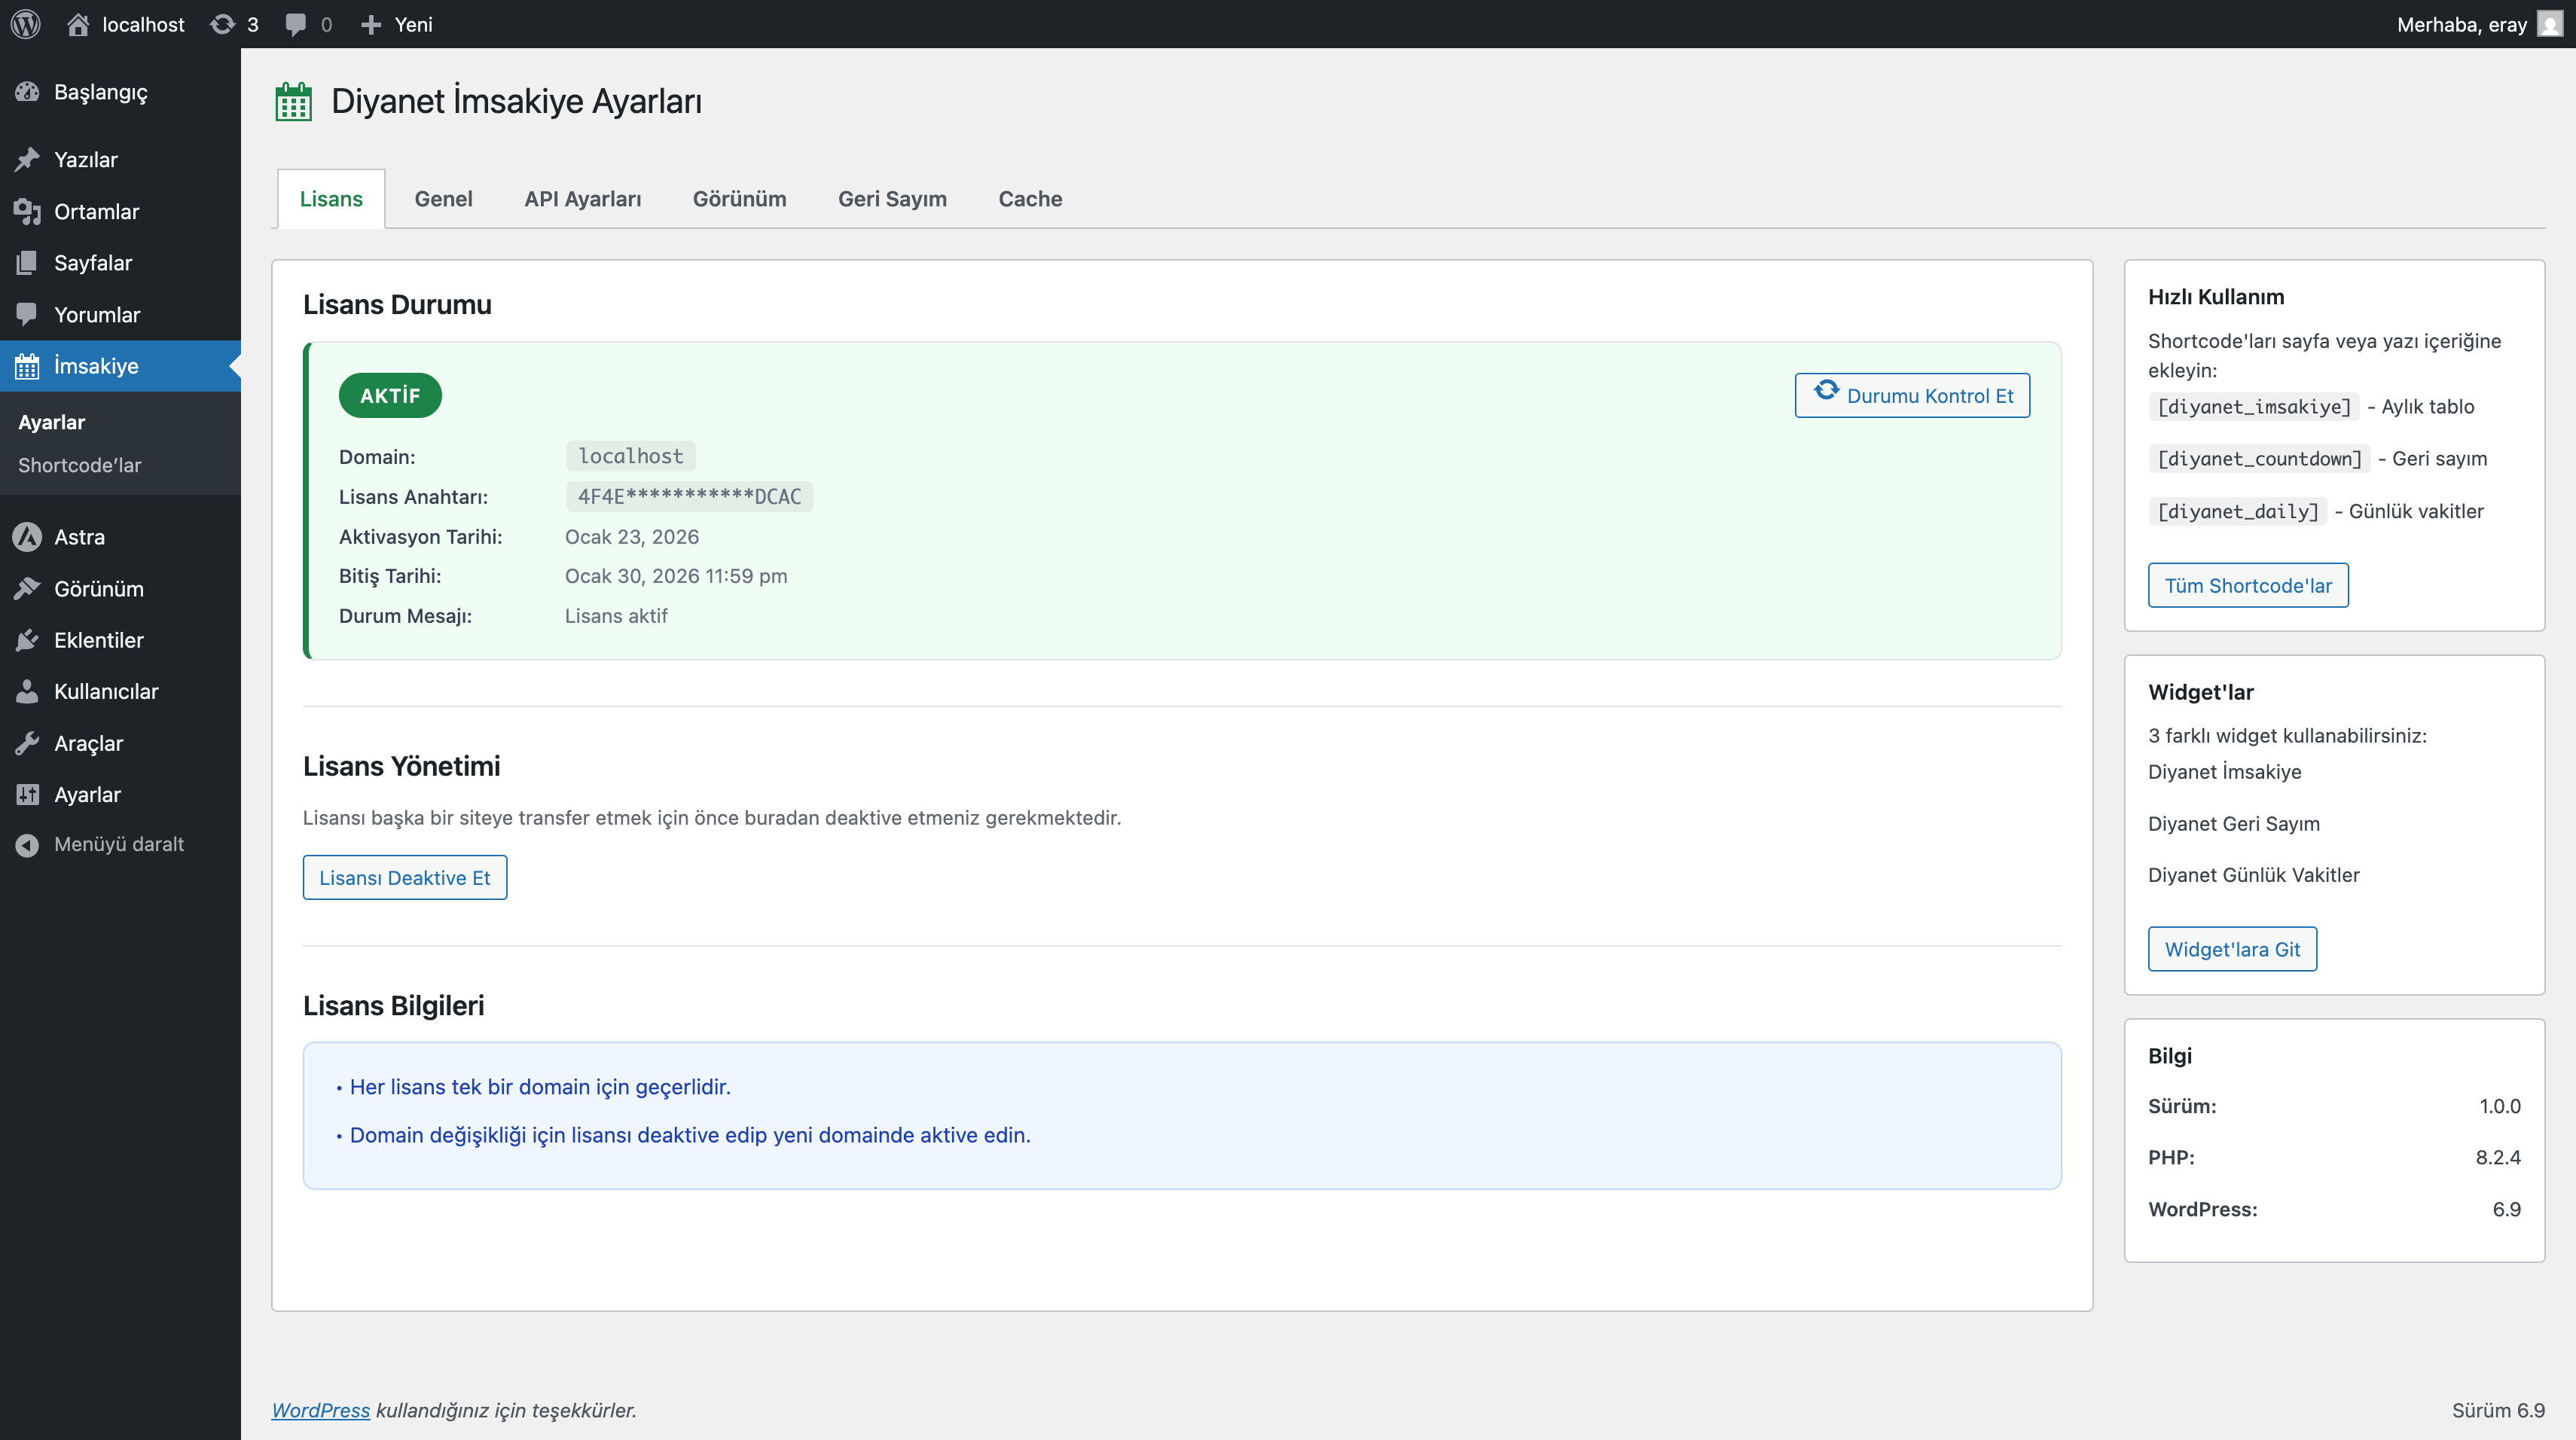Click the Sürüm 6.9 footer text
The image size is (2576, 1440).
point(2498,1410)
